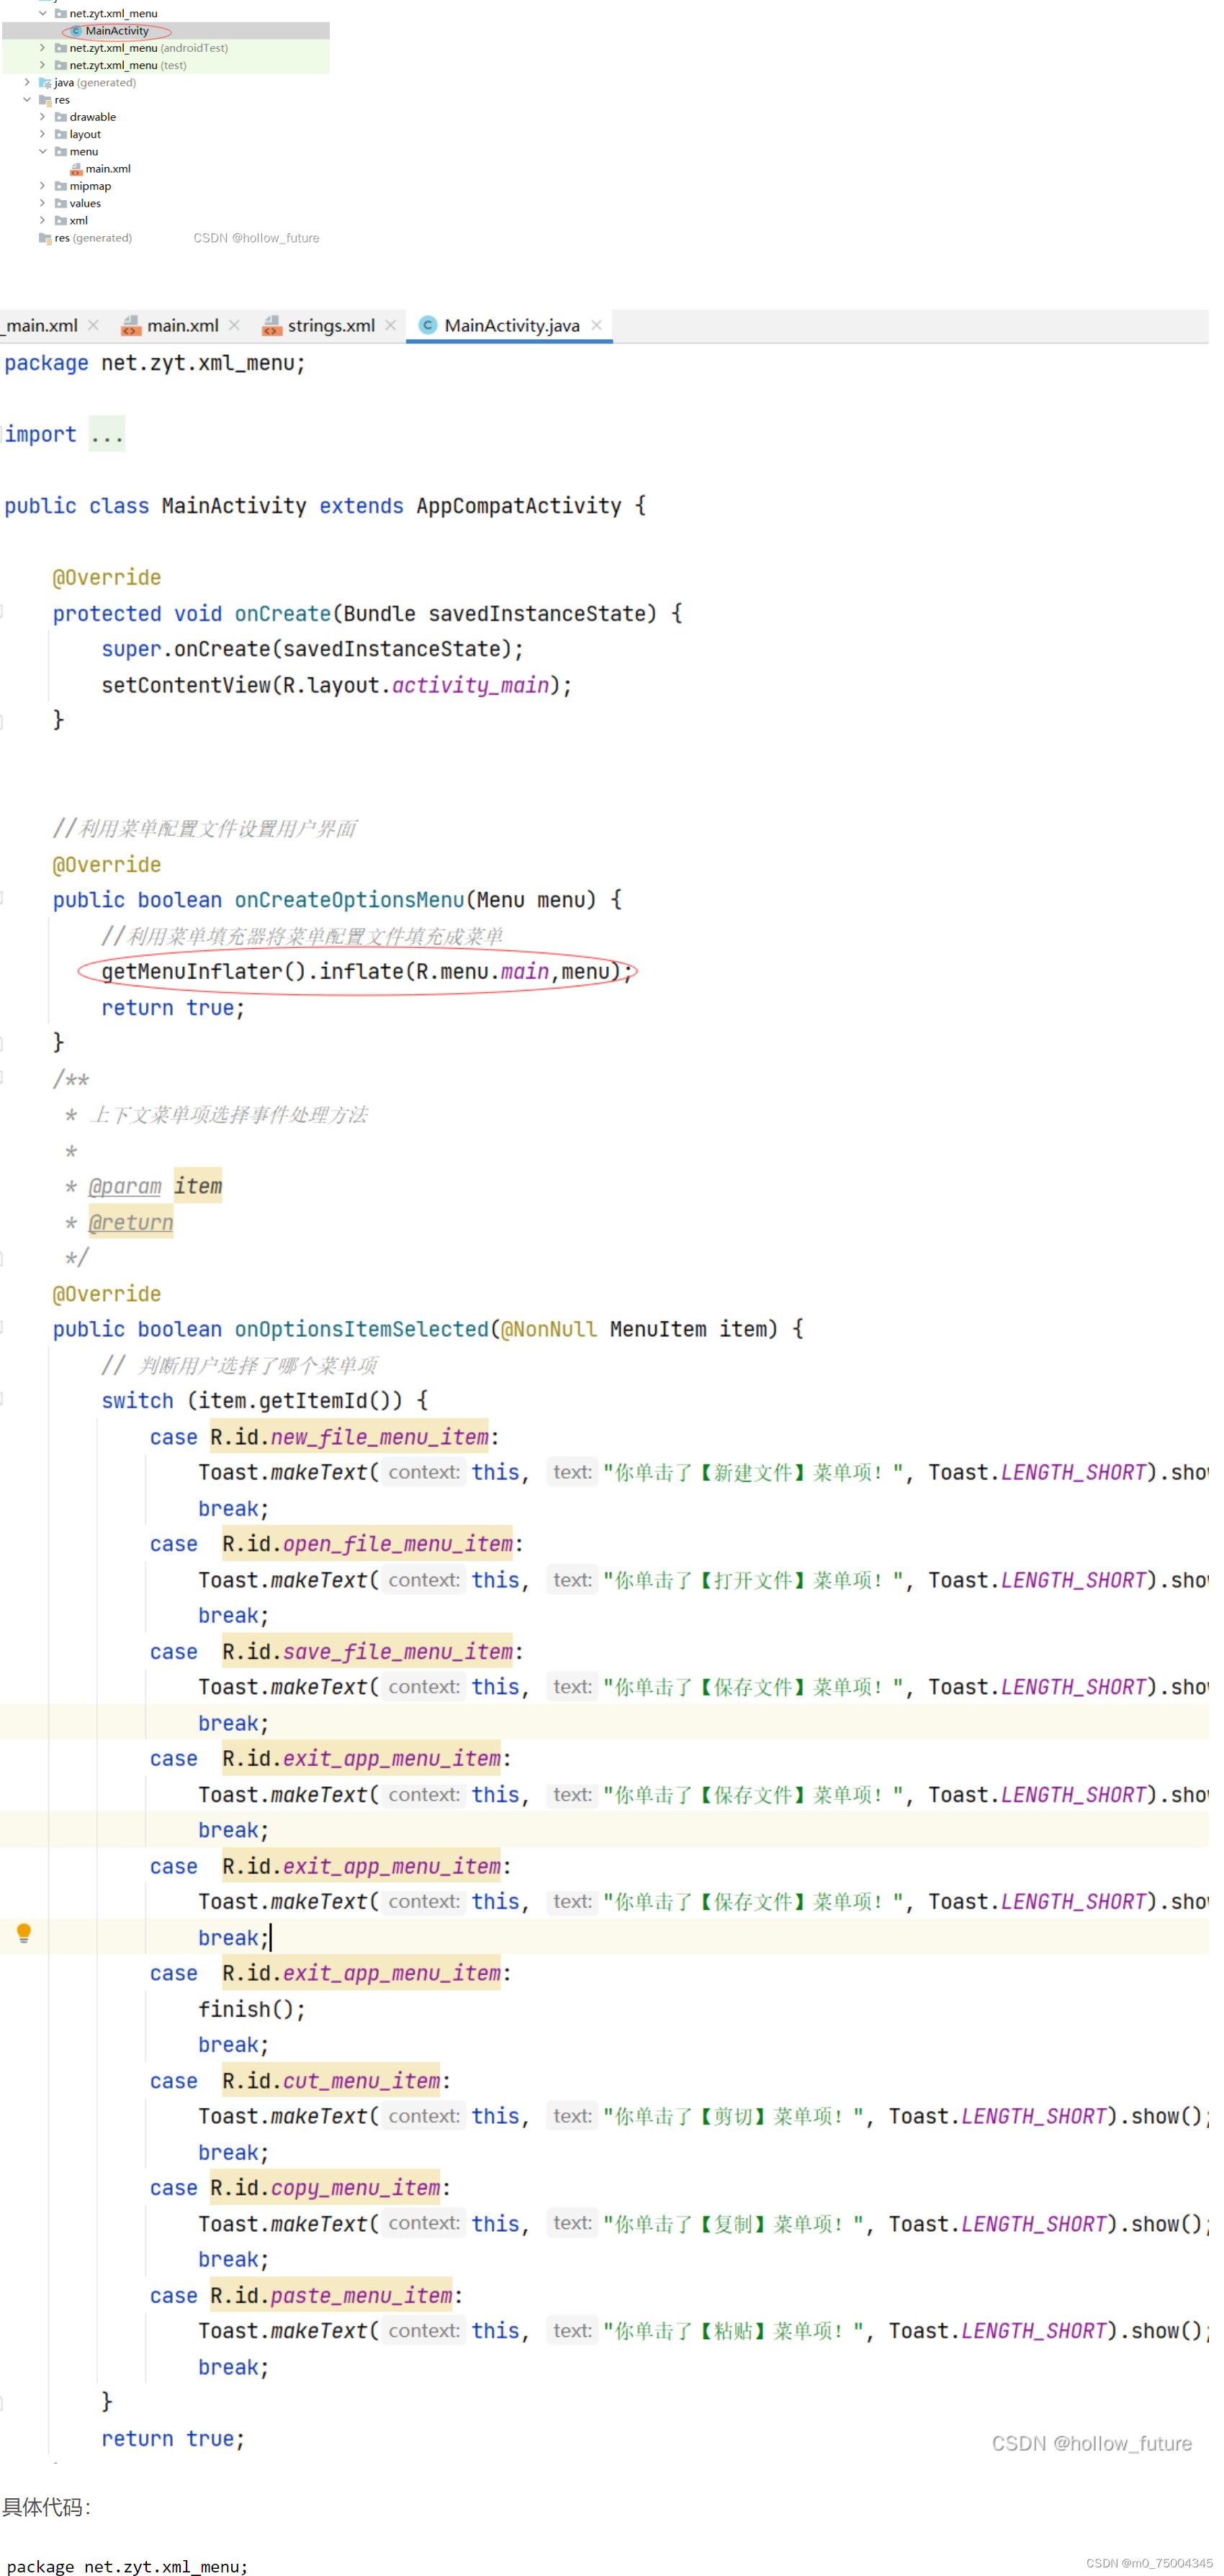
Task: Click the java (generated) folder icon
Action: point(46,83)
